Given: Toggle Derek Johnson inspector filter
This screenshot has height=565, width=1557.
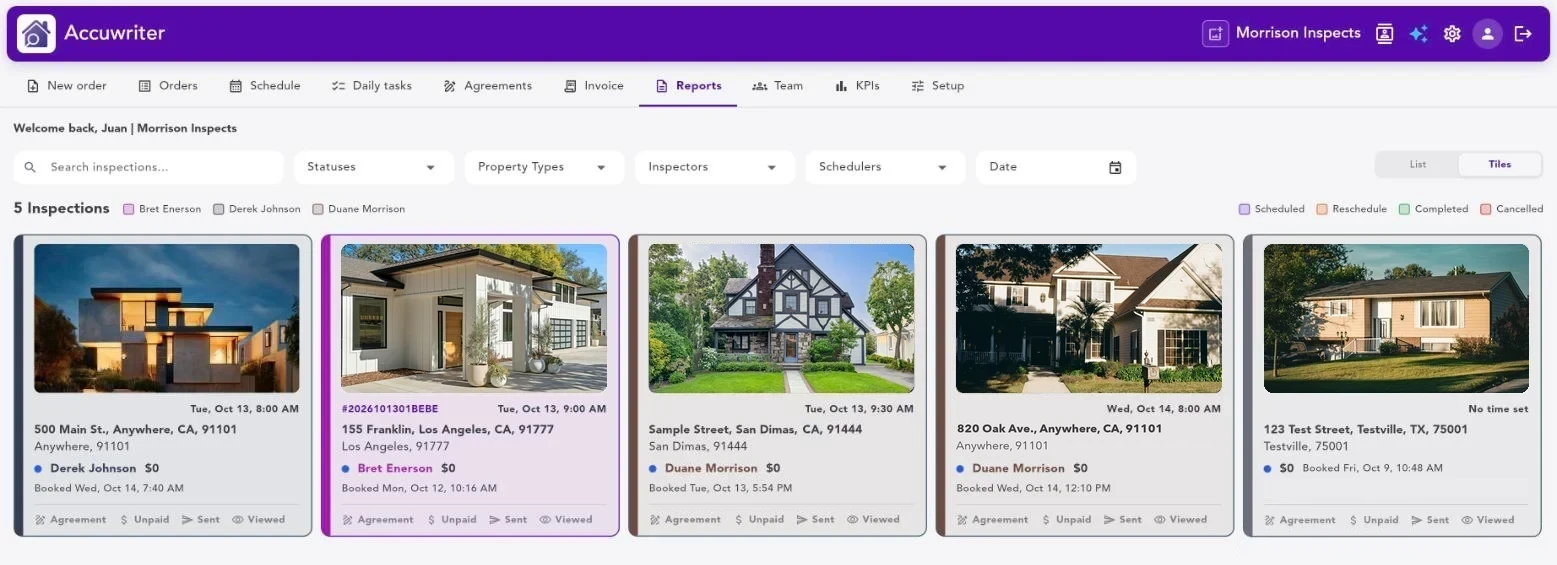Looking at the screenshot, I should coord(257,209).
